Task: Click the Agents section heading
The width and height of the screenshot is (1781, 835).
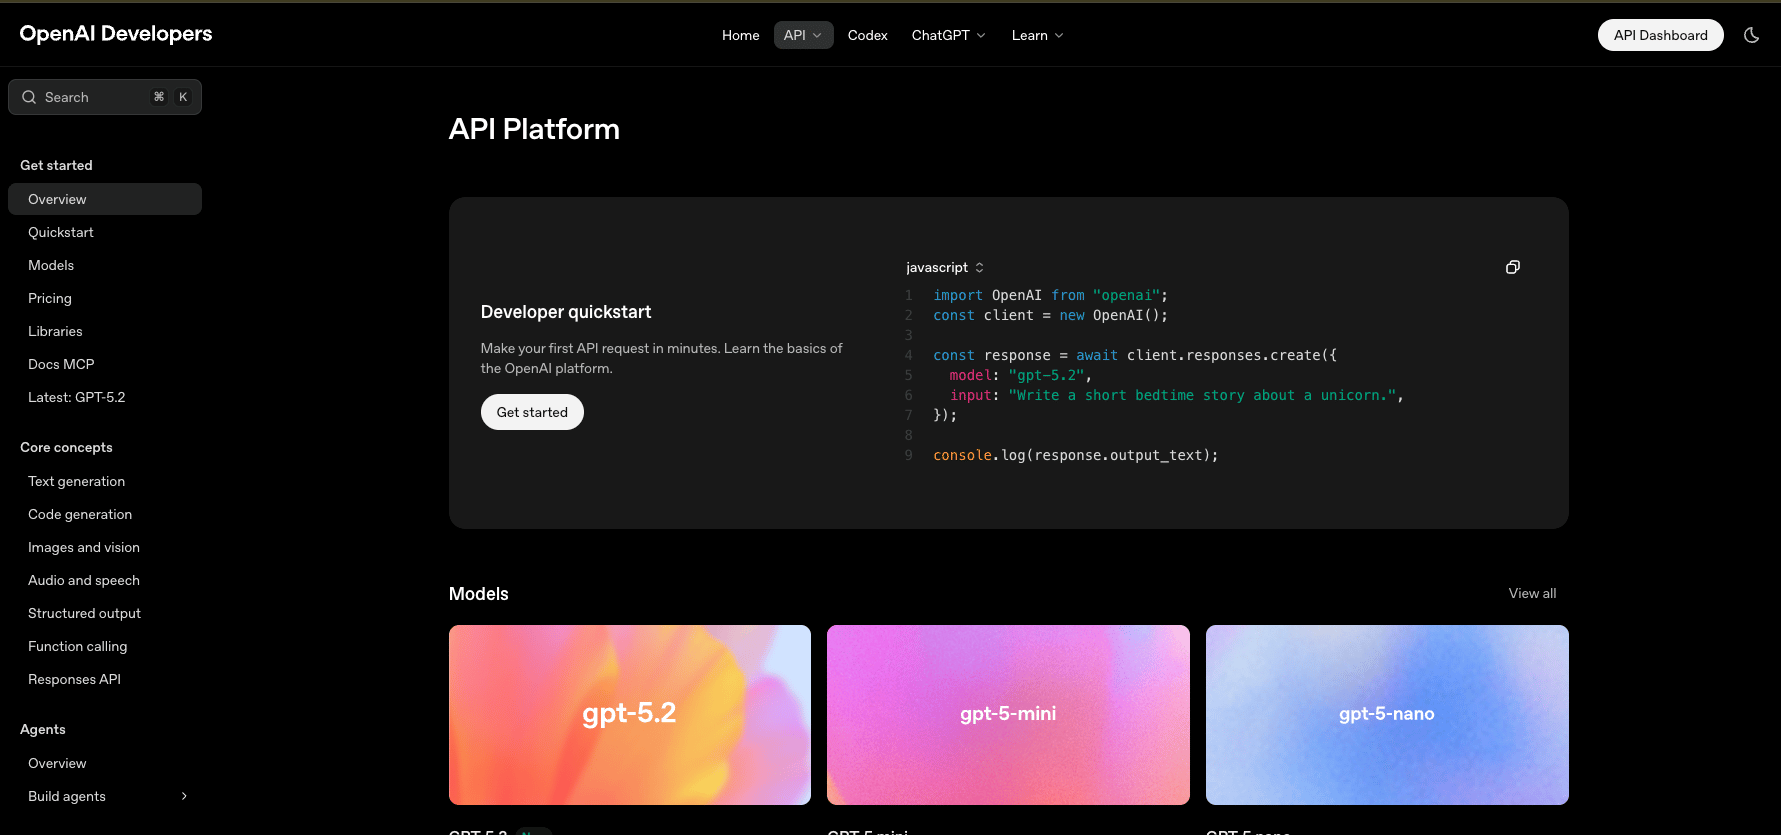Action: pos(43,729)
